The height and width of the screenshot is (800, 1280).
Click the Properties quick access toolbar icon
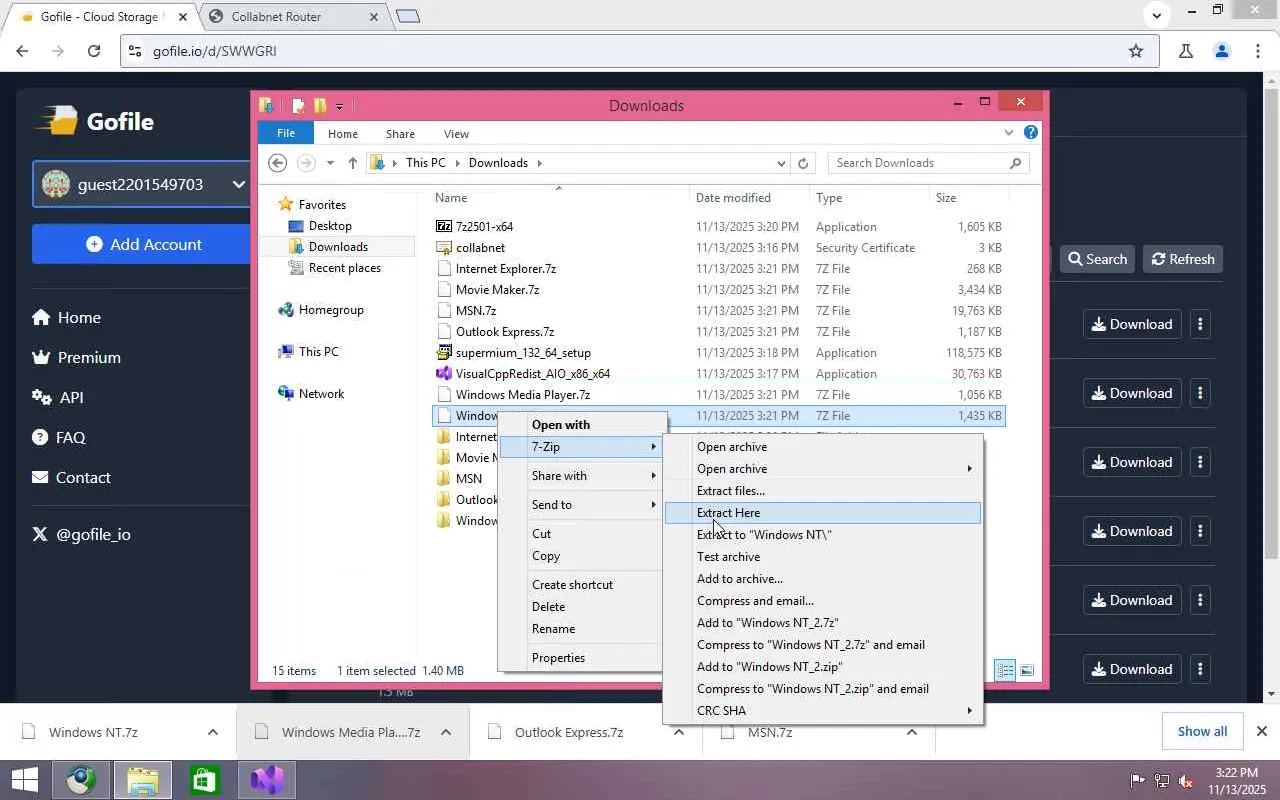pyautogui.click(x=298, y=106)
